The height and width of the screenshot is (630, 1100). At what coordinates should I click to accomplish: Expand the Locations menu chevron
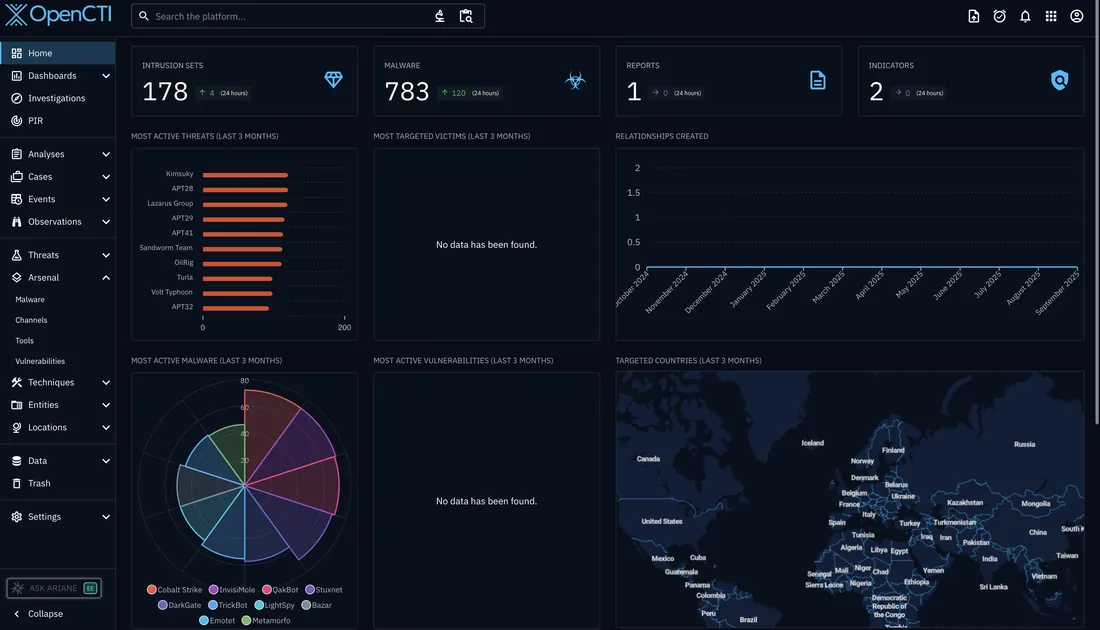coord(106,427)
